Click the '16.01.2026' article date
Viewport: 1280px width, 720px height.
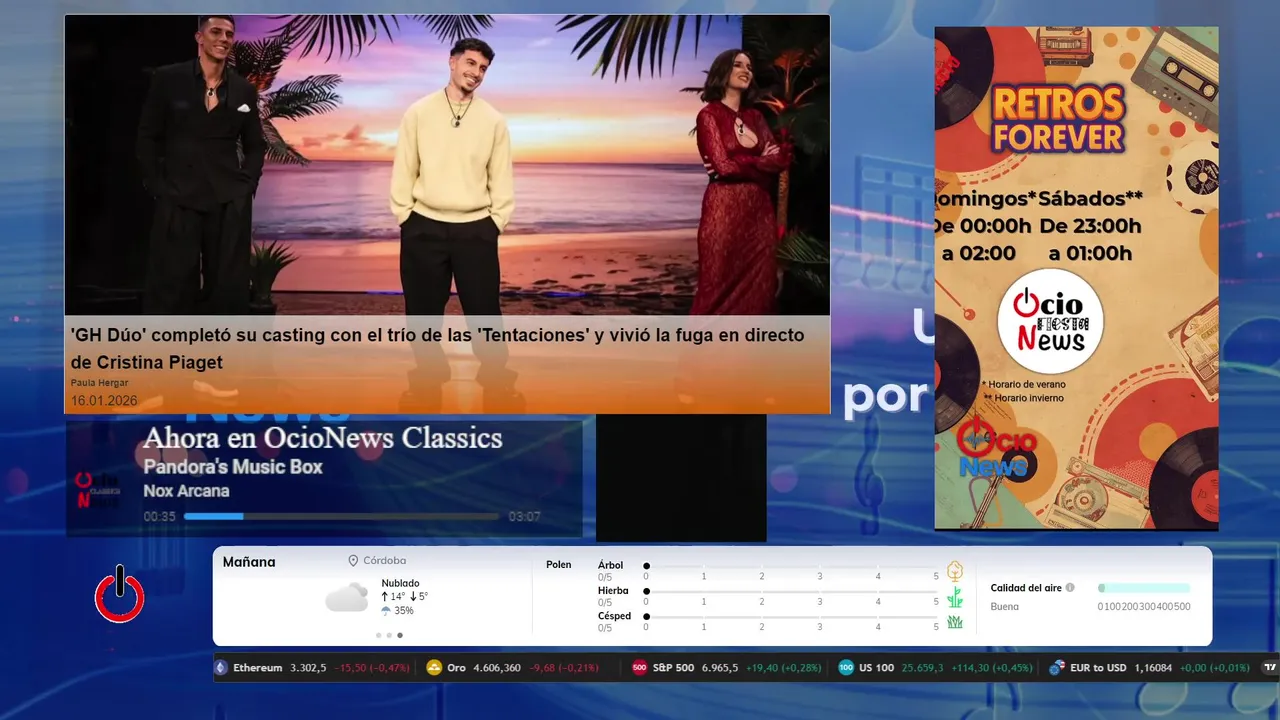(104, 401)
